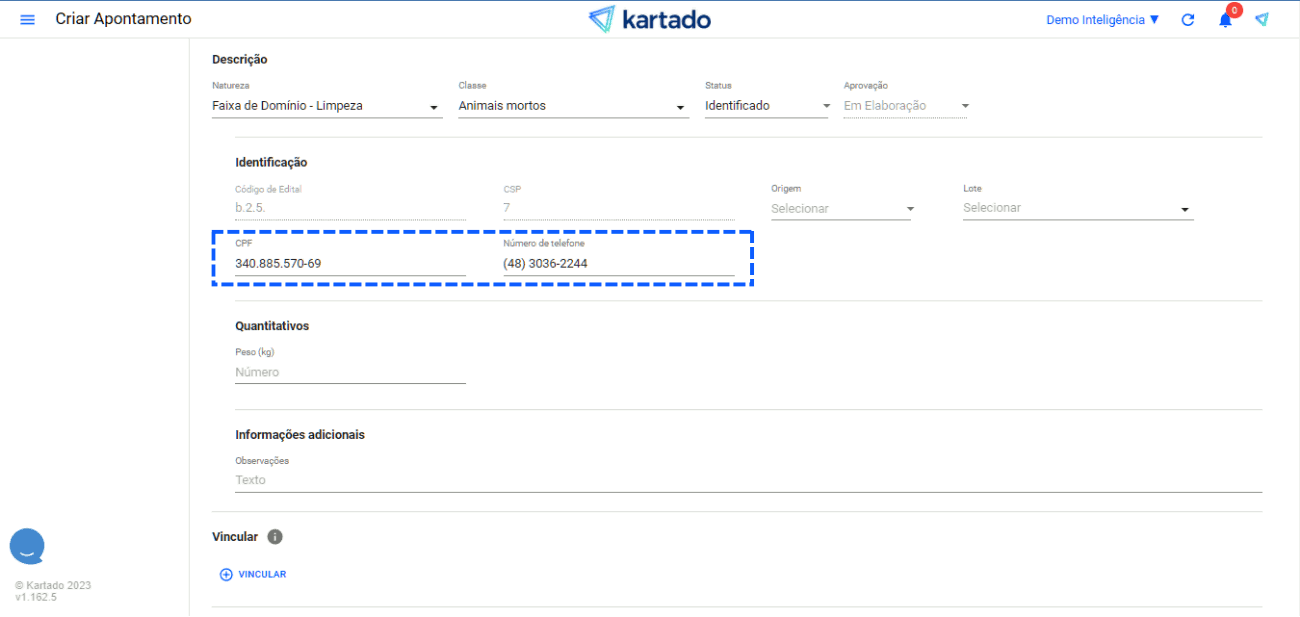Click the Número de telefone field
This screenshot has width=1300, height=617.
click(x=618, y=264)
